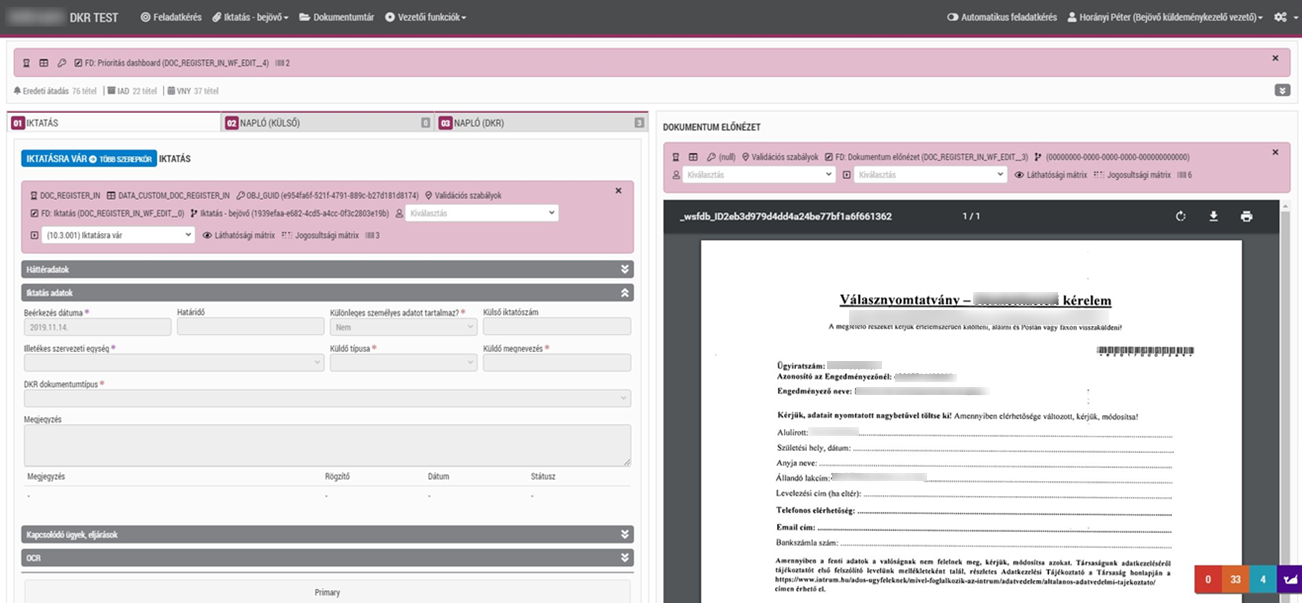Switch to the 02 NAPLÓ (KÜLSŐ) tab
1302x603 pixels.
click(328, 123)
